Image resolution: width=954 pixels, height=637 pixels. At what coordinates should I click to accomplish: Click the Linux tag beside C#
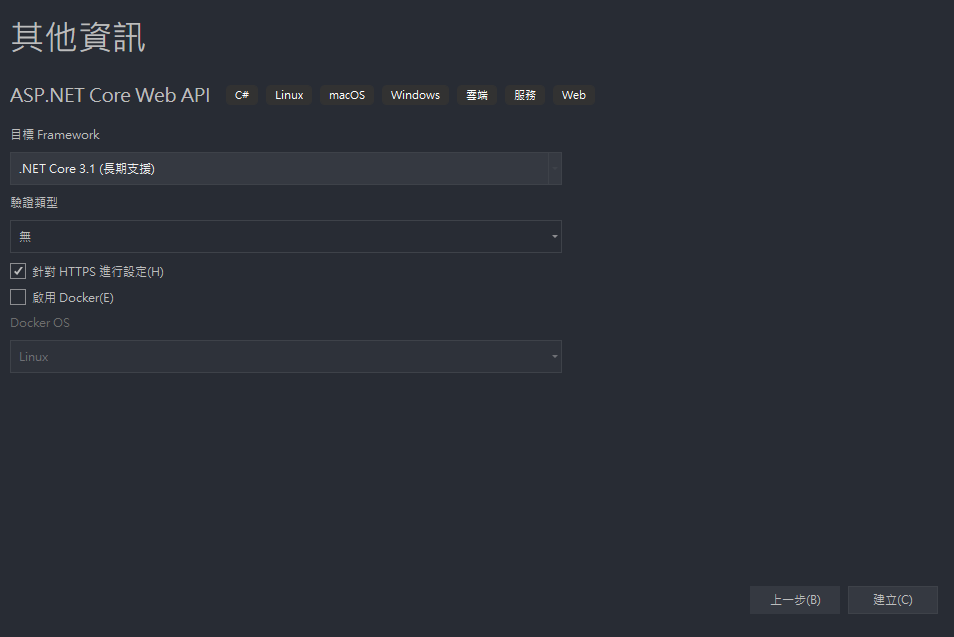point(289,95)
